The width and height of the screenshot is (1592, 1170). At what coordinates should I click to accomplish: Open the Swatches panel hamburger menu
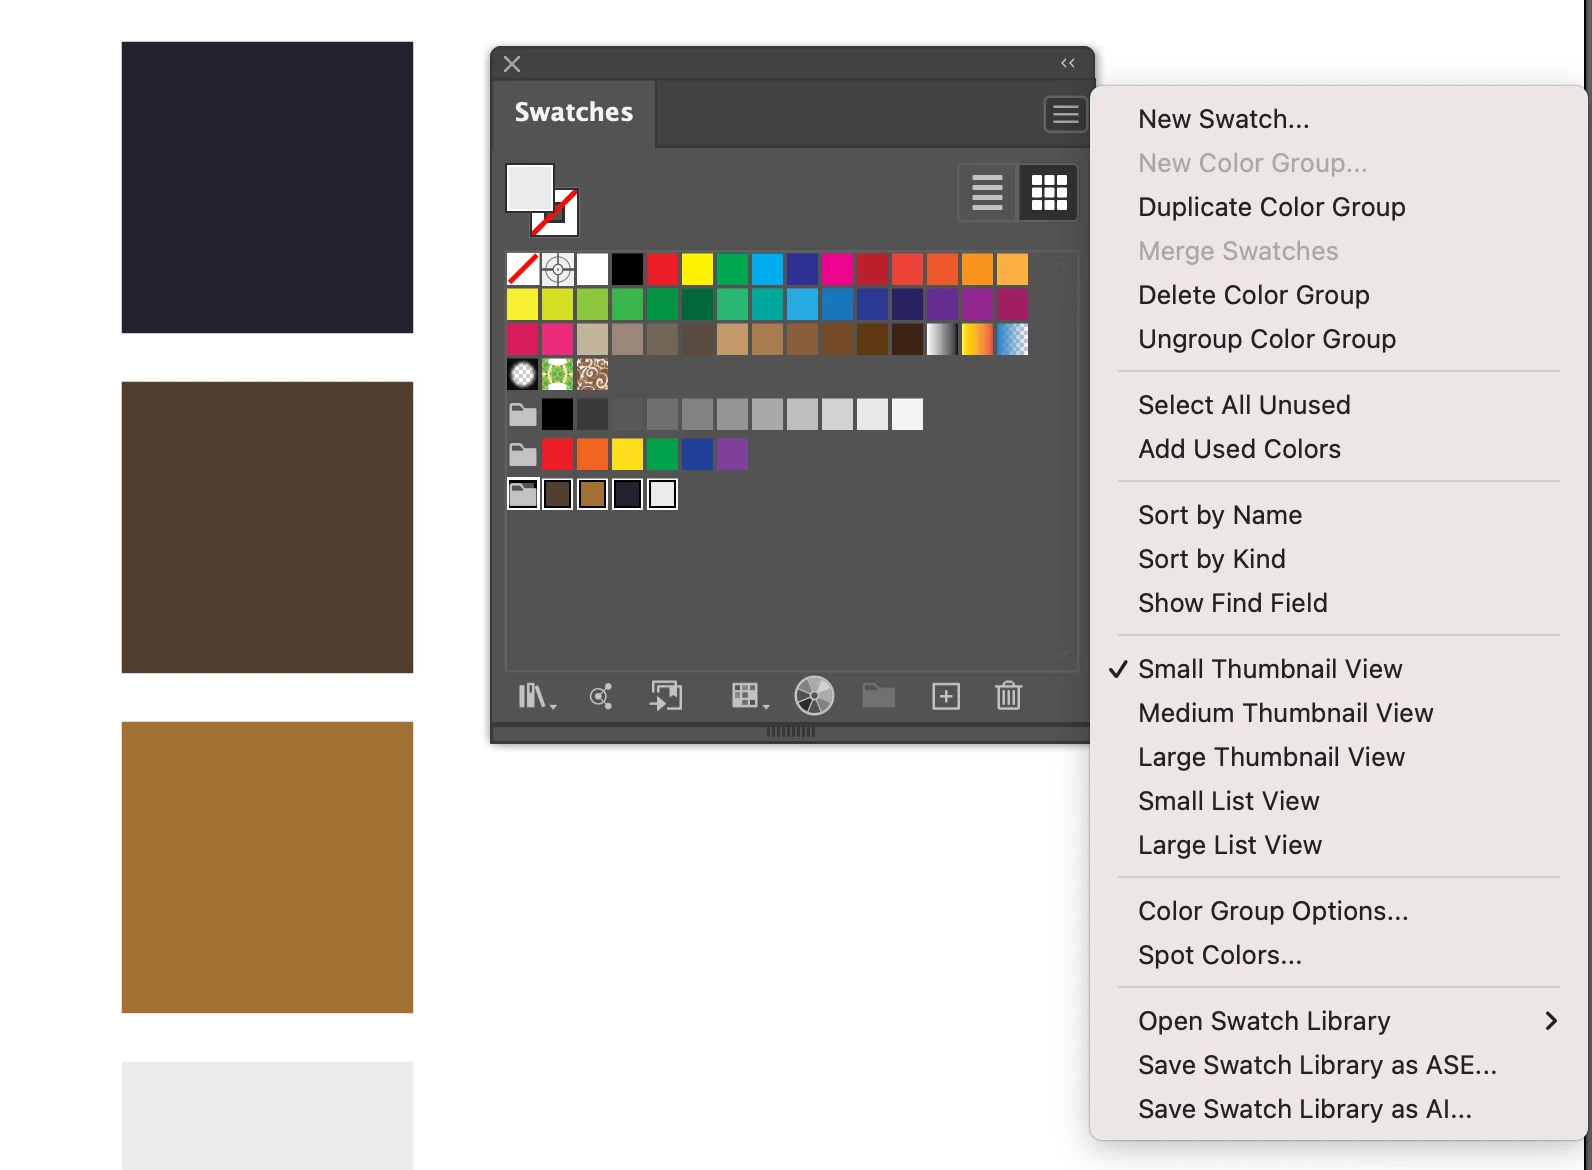[x=1065, y=114]
